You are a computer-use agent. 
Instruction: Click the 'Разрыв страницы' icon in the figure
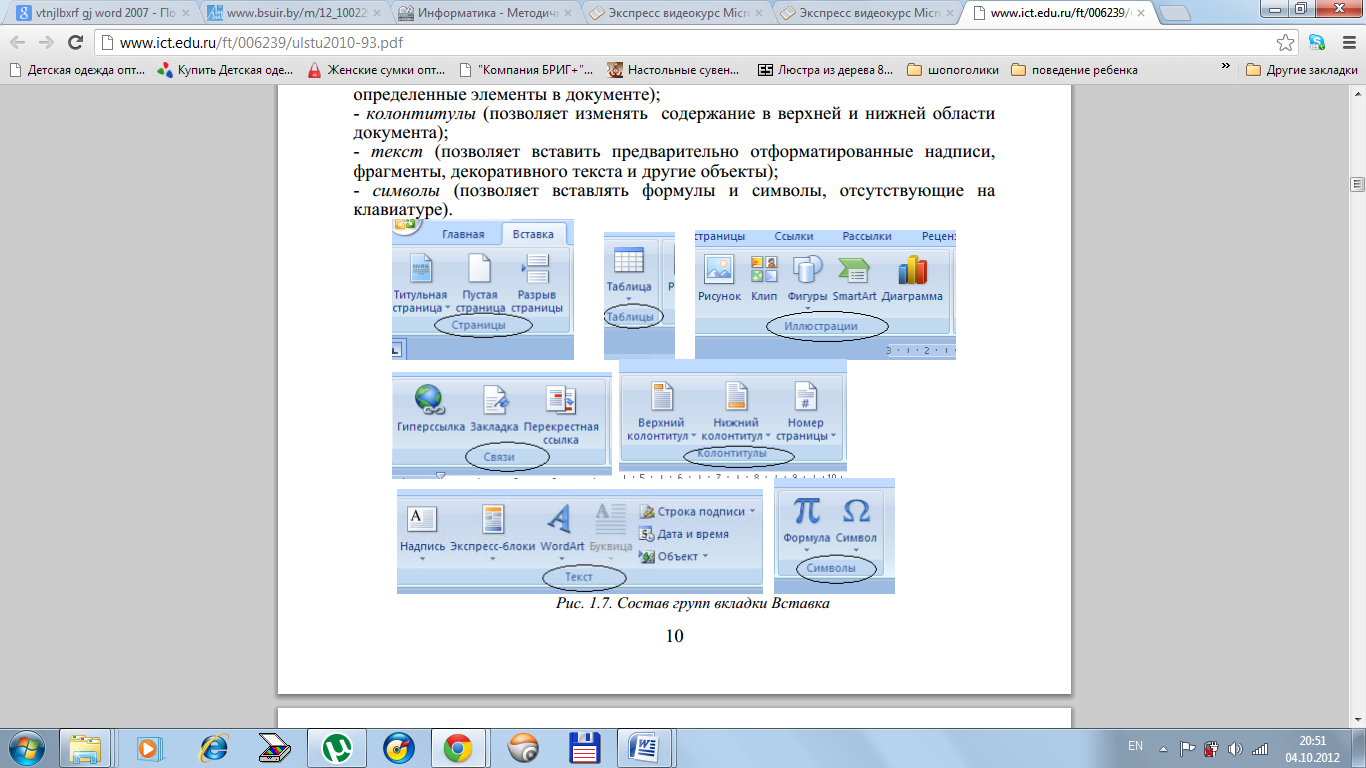(537, 269)
